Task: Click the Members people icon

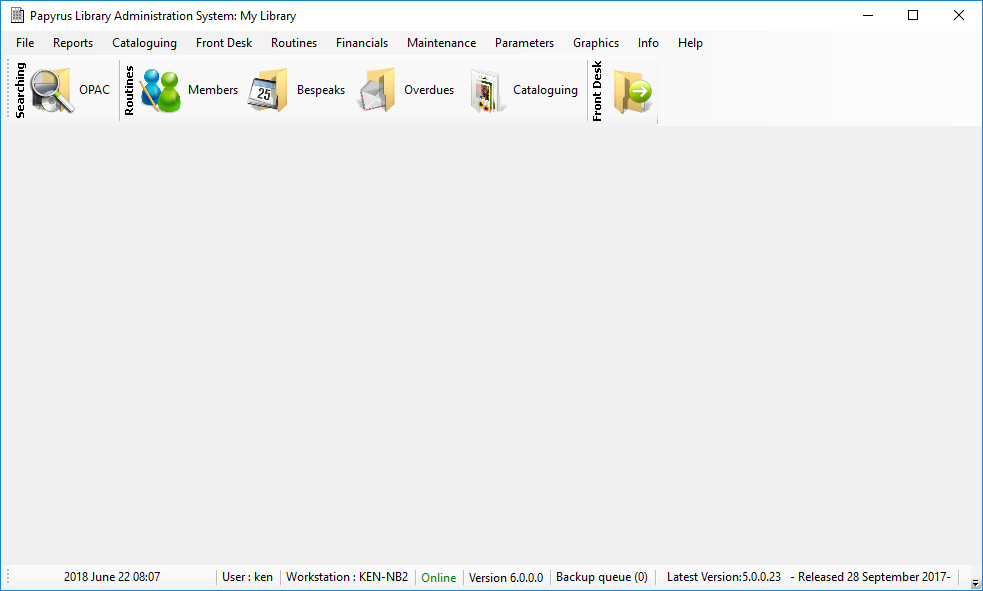Action: 160,90
